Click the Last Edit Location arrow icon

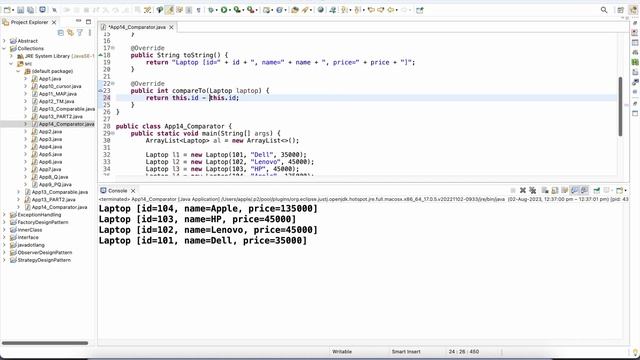(x=371, y=10)
